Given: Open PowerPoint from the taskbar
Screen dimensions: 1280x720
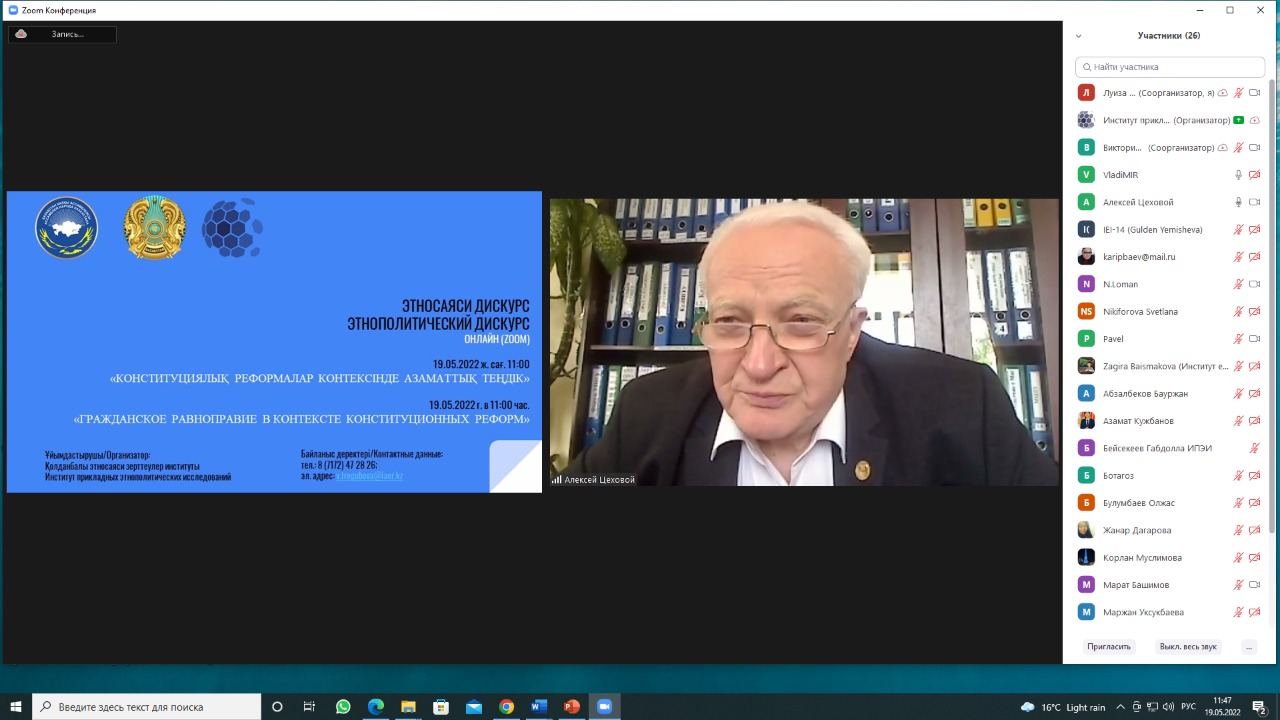Looking at the screenshot, I should tap(571, 707).
